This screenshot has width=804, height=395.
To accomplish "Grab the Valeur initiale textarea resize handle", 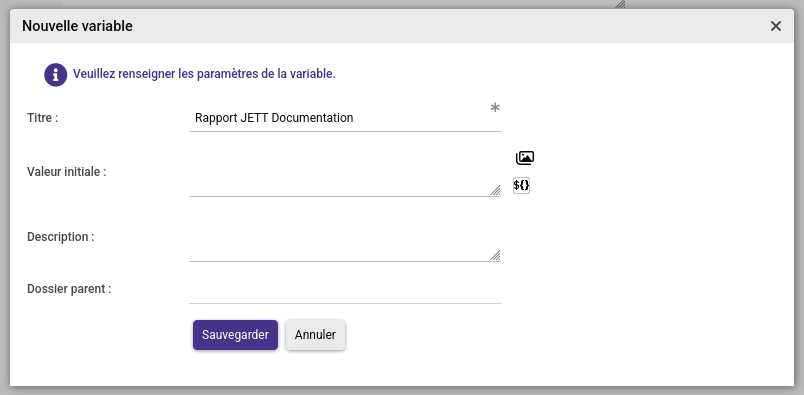I will (495, 190).
